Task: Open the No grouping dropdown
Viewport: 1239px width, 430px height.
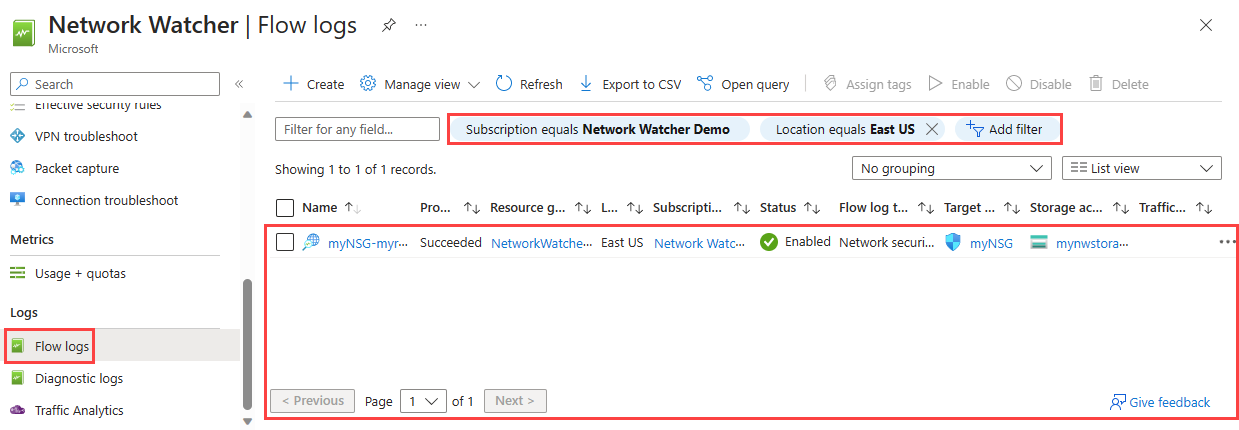Action: coord(952,168)
